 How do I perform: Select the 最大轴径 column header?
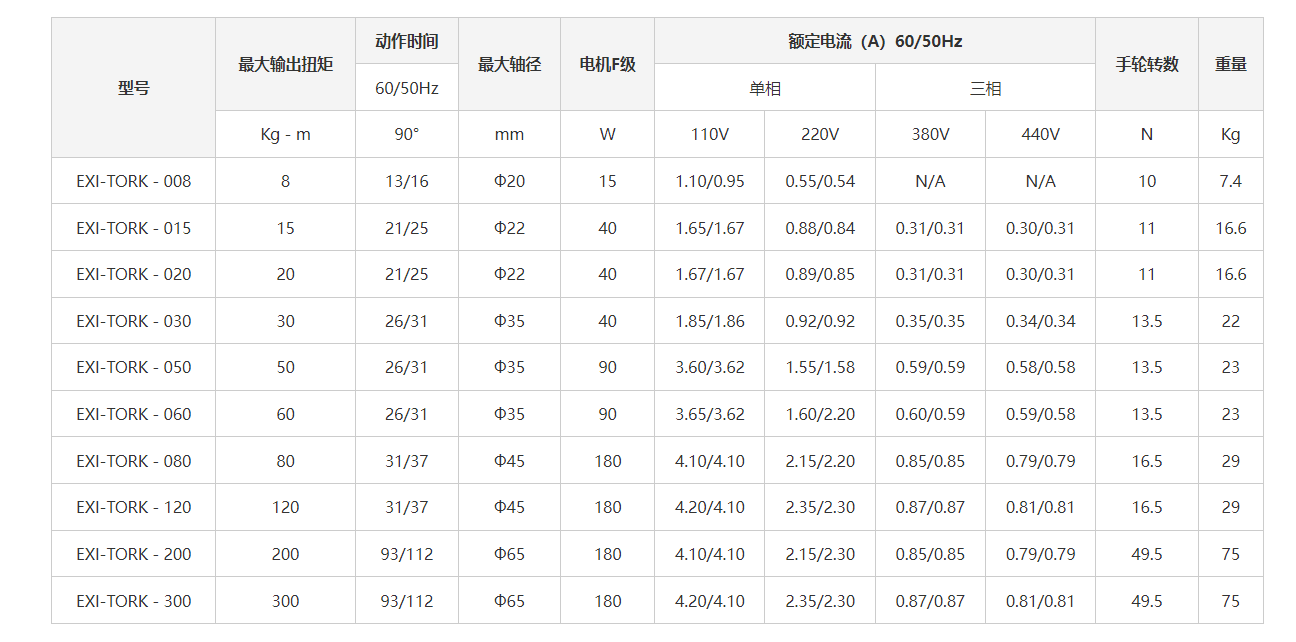click(x=509, y=65)
